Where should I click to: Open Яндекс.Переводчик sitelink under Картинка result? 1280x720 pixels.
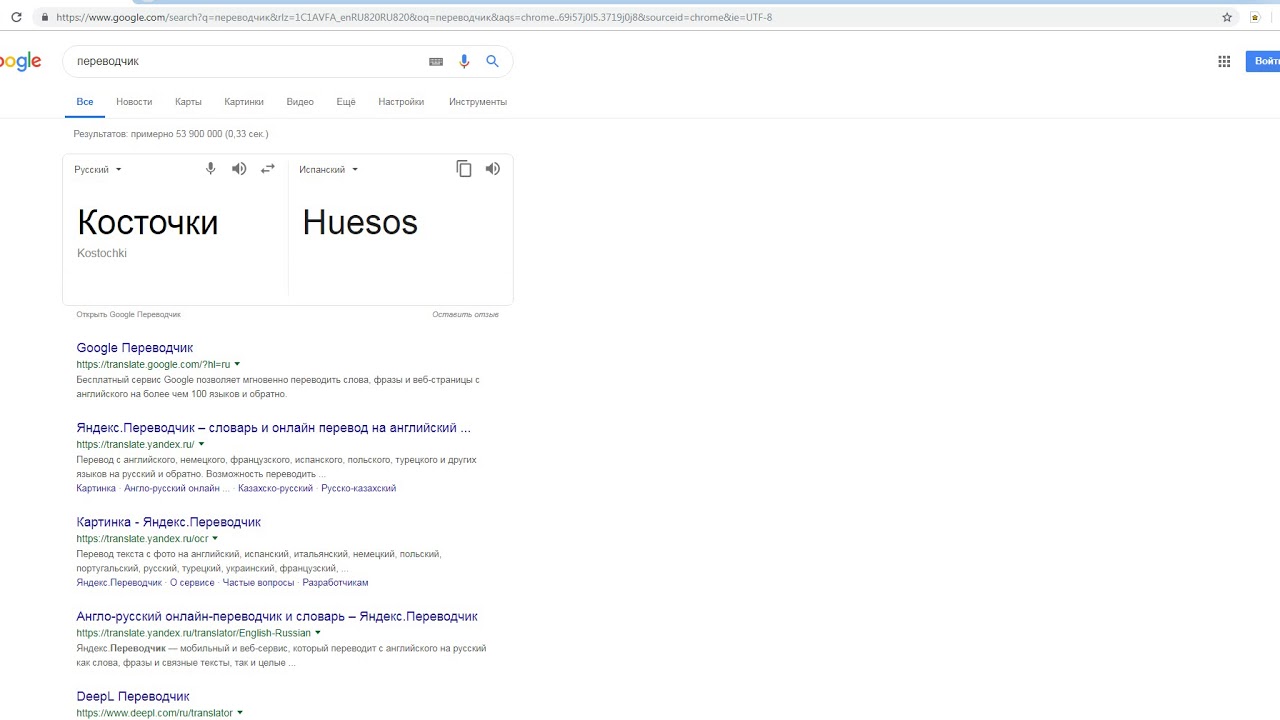click(119, 582)
